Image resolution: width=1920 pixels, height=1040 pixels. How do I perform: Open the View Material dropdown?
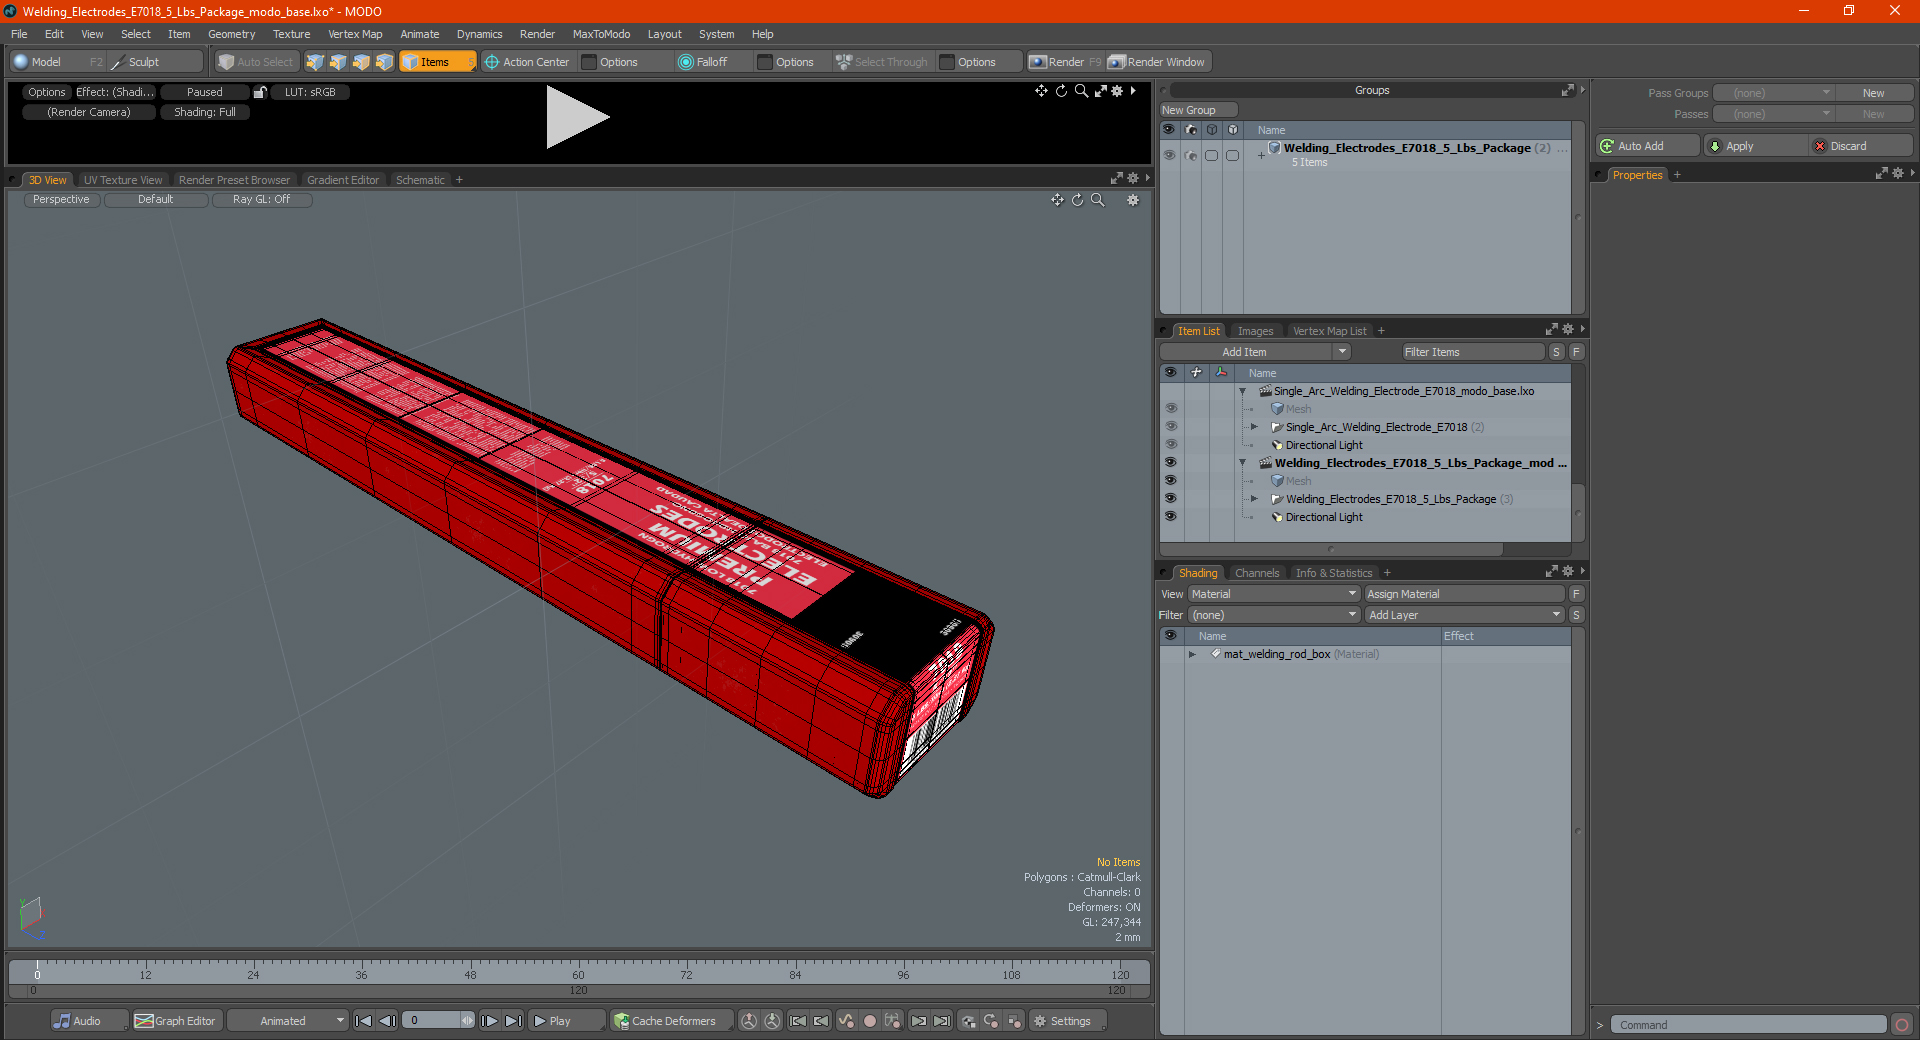click(1274, 594)
